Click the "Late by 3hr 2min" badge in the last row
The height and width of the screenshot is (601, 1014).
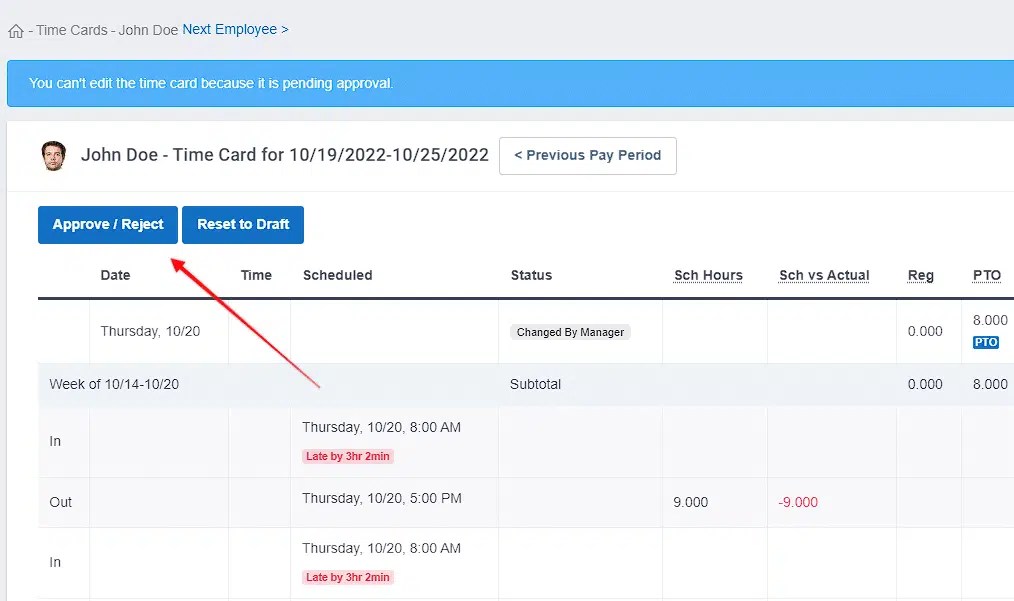point(347,576)
